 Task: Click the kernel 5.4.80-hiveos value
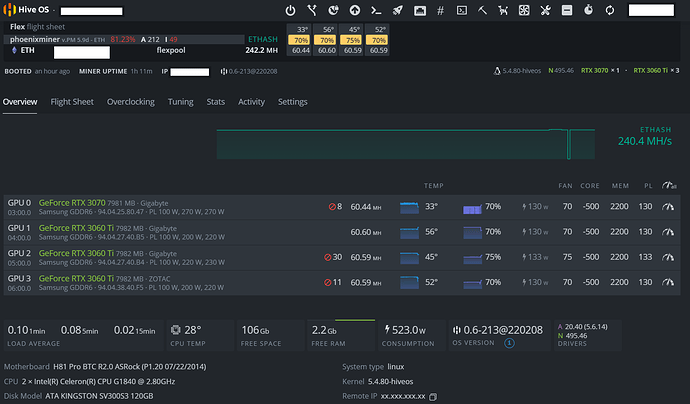click(391, 382)
